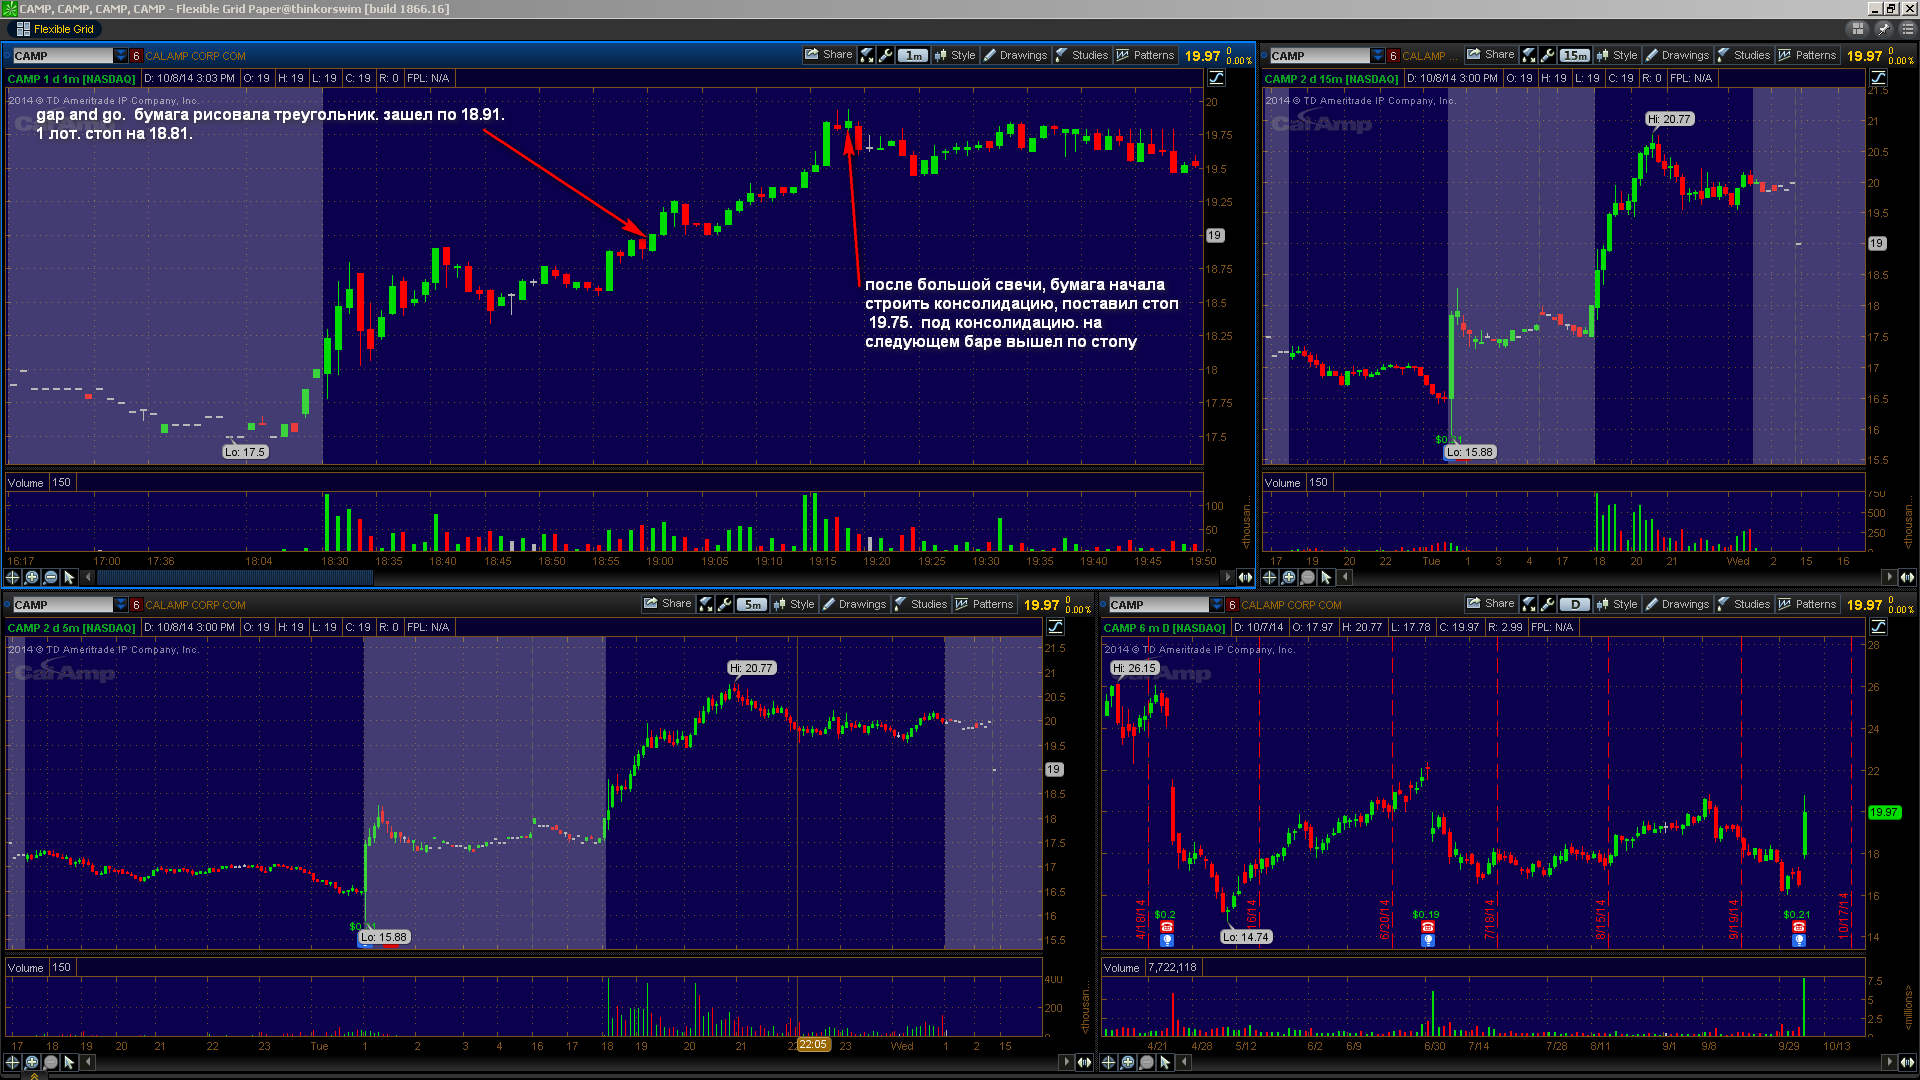Open the daily chart settings wrench
This screenshot has height=1080, width=1920.
(1548, 605)
